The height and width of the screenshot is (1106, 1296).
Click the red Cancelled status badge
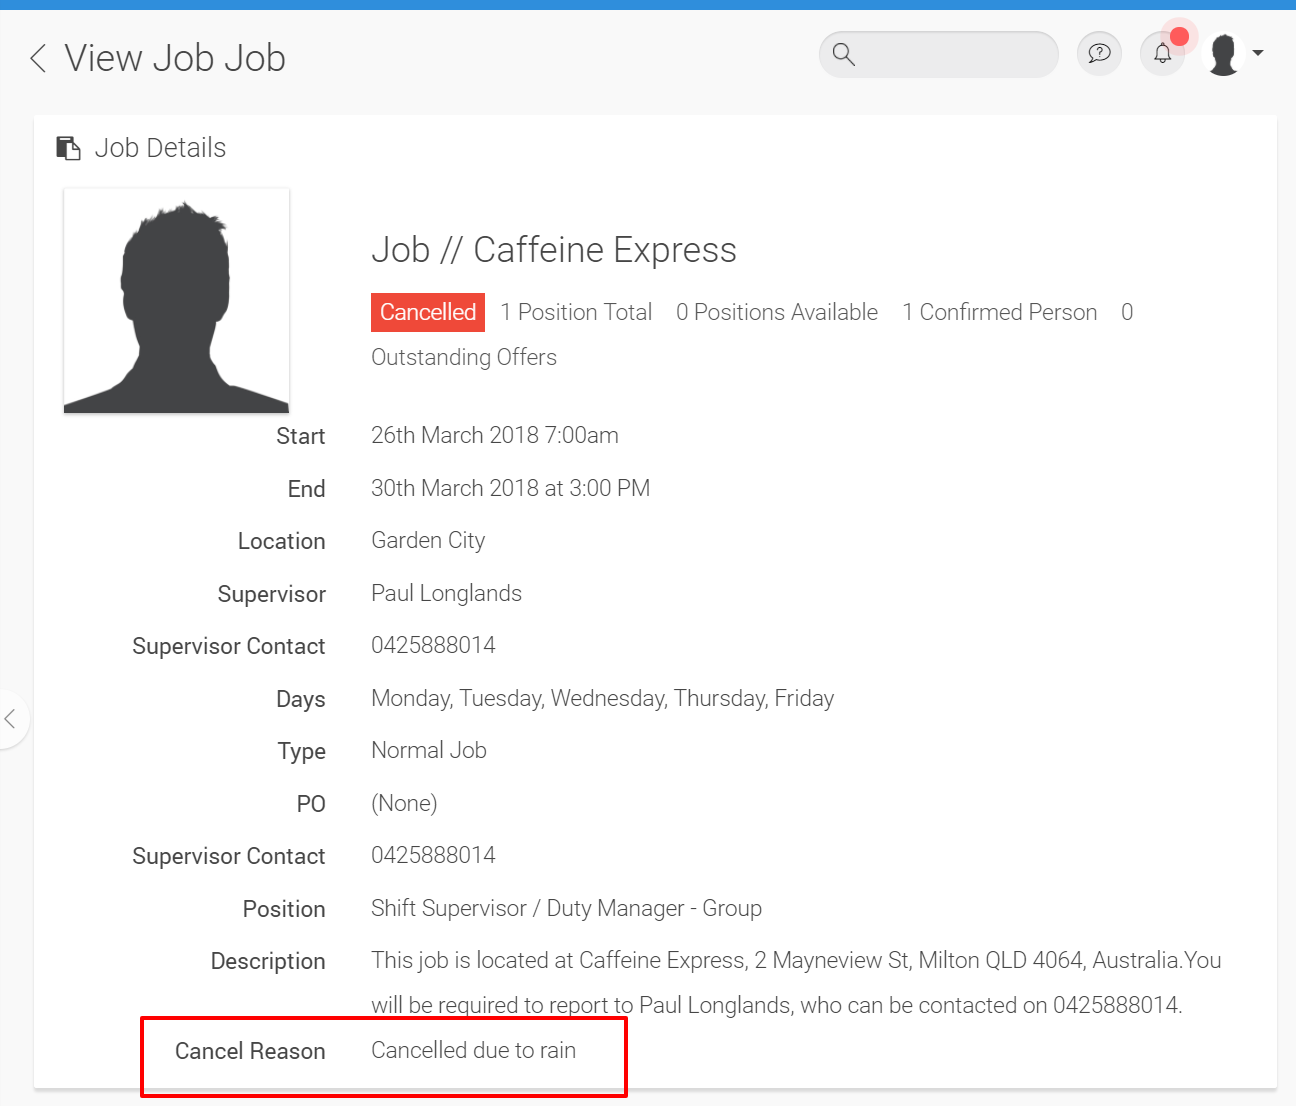pos(428,312)
